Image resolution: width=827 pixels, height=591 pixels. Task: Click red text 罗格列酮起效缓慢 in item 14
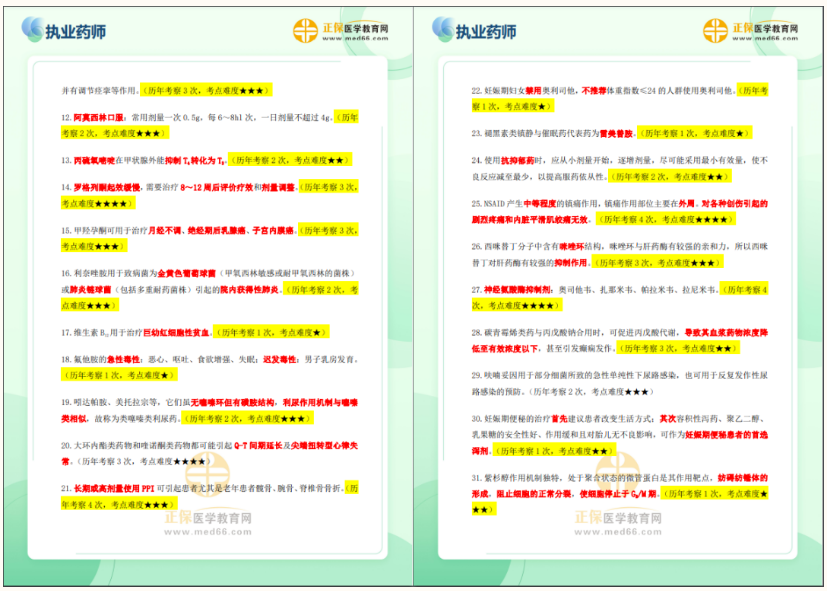pos(108,187)
